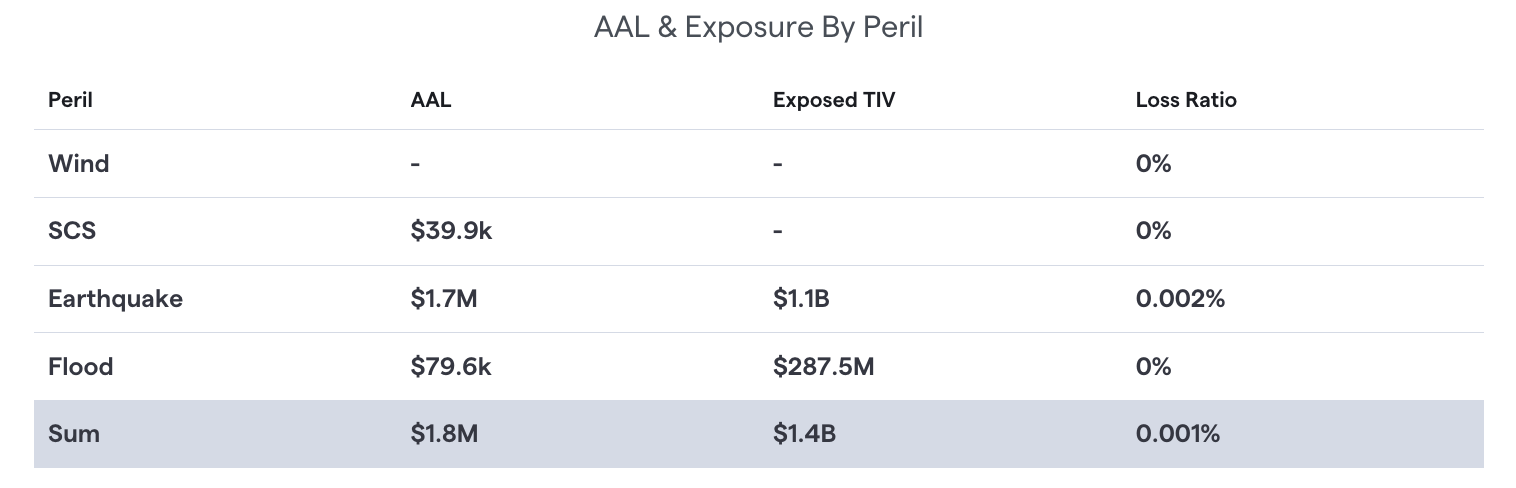Click the Peril column header

[x=70, y=100]
